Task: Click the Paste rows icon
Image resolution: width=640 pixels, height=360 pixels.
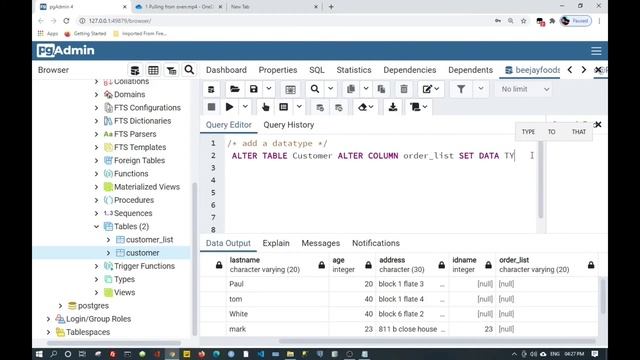Action: point(381,89)
